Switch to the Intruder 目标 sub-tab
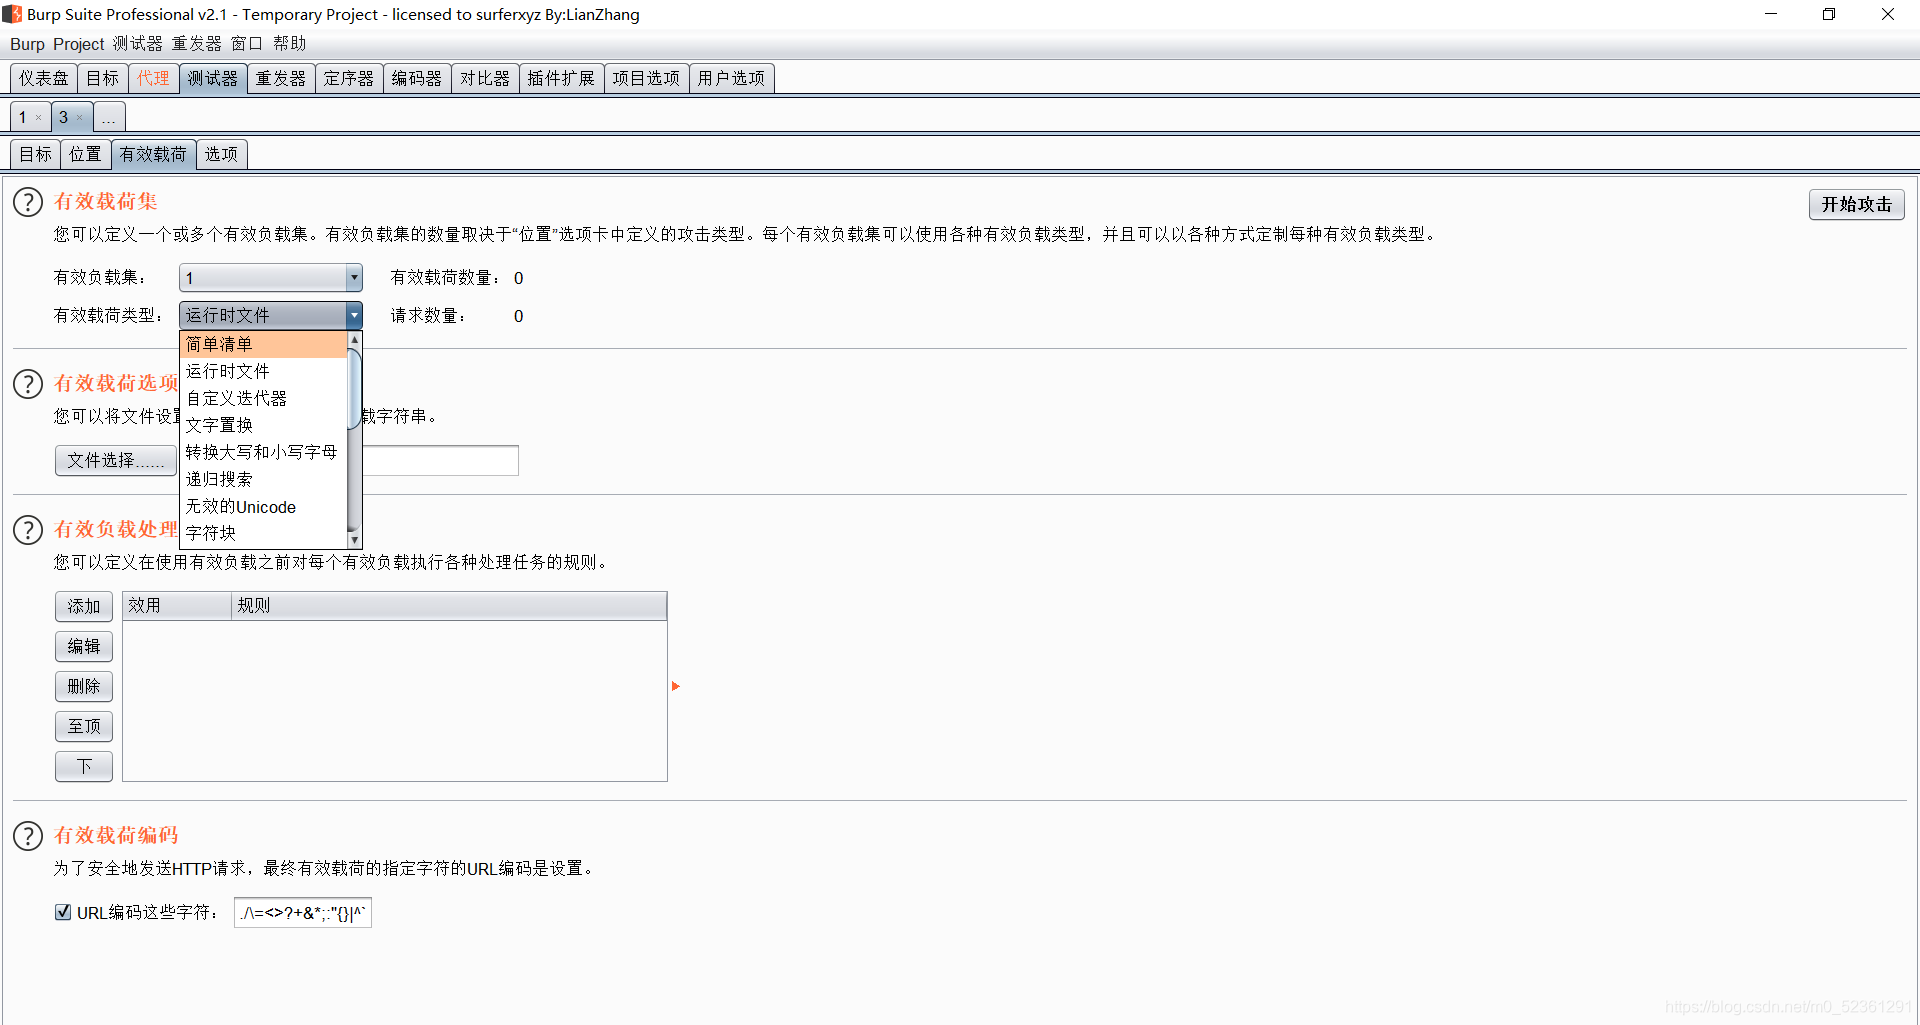1920x1025 pixels. pyautogui.click(x=35, y=154)
